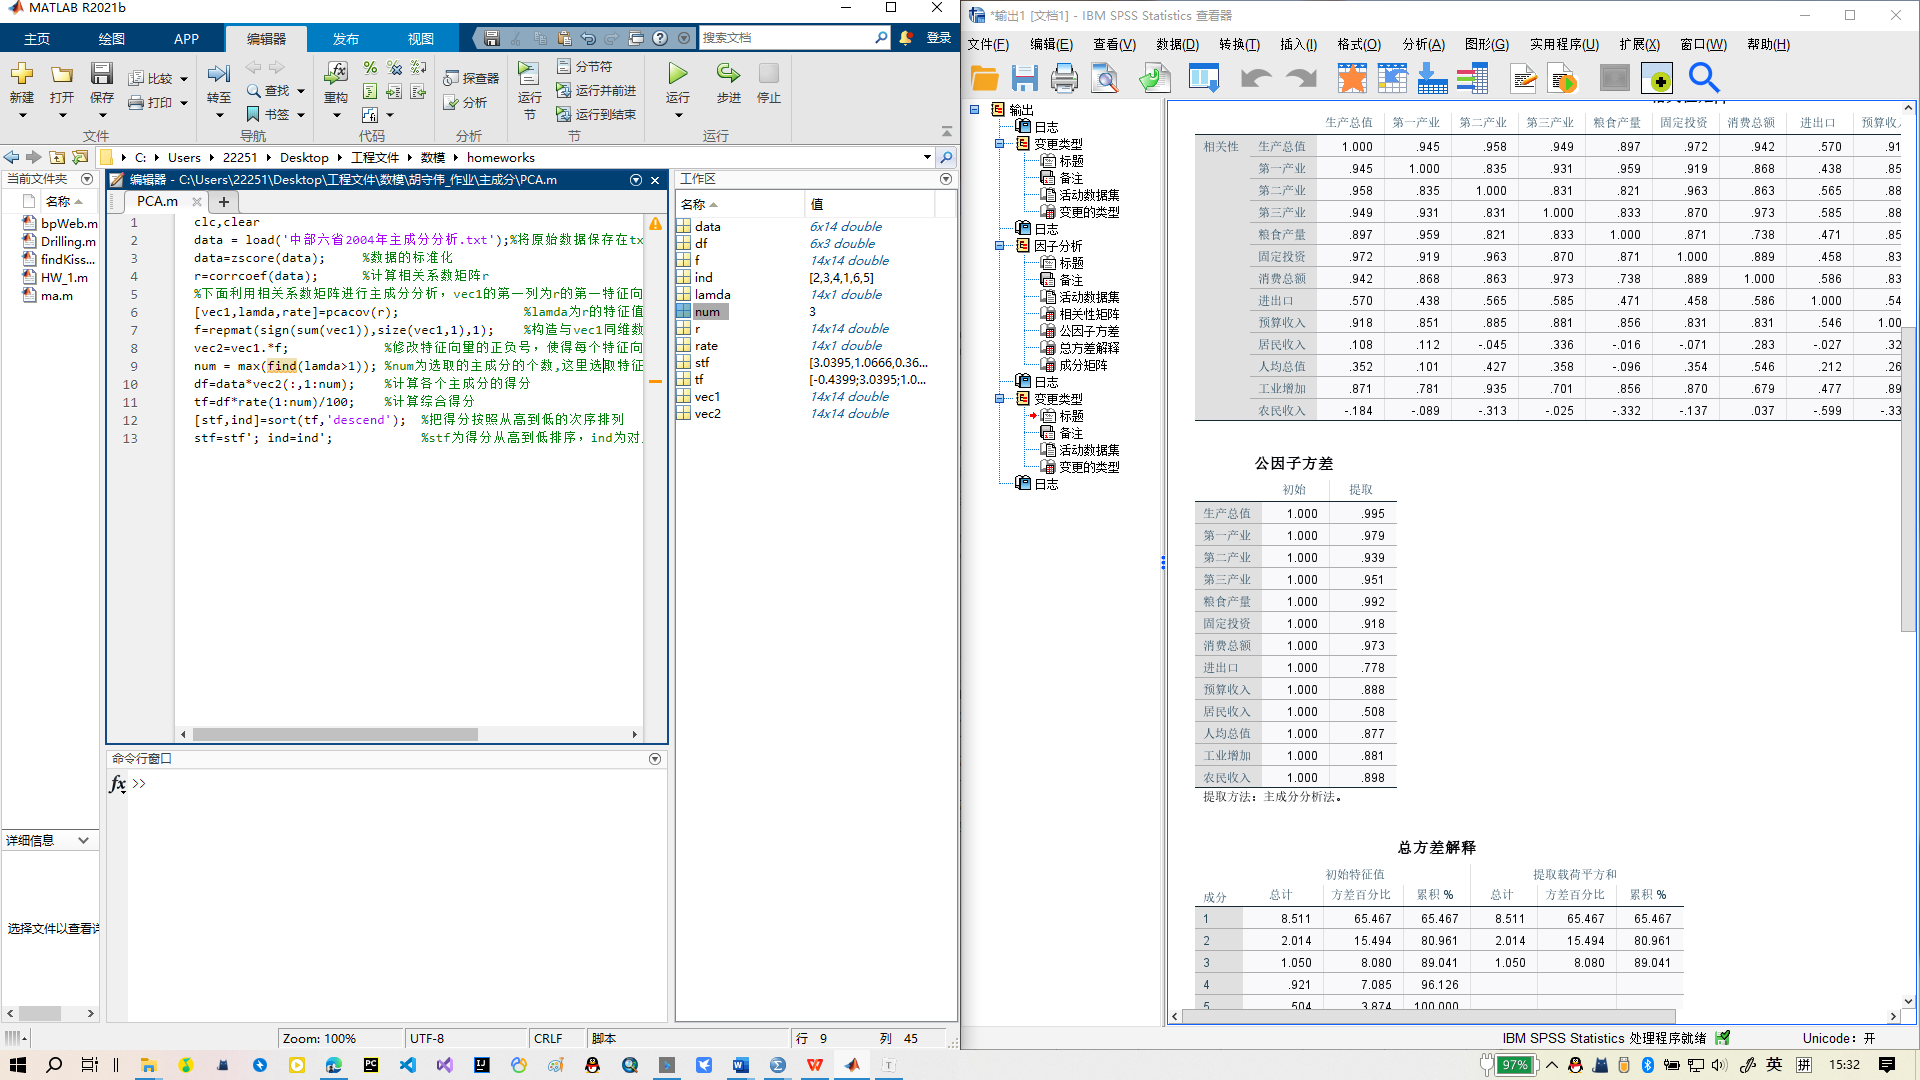Open the SPSS 分析(A) menu
The width and height of the screenshot is (1920, 1080).
[1423, 44]
